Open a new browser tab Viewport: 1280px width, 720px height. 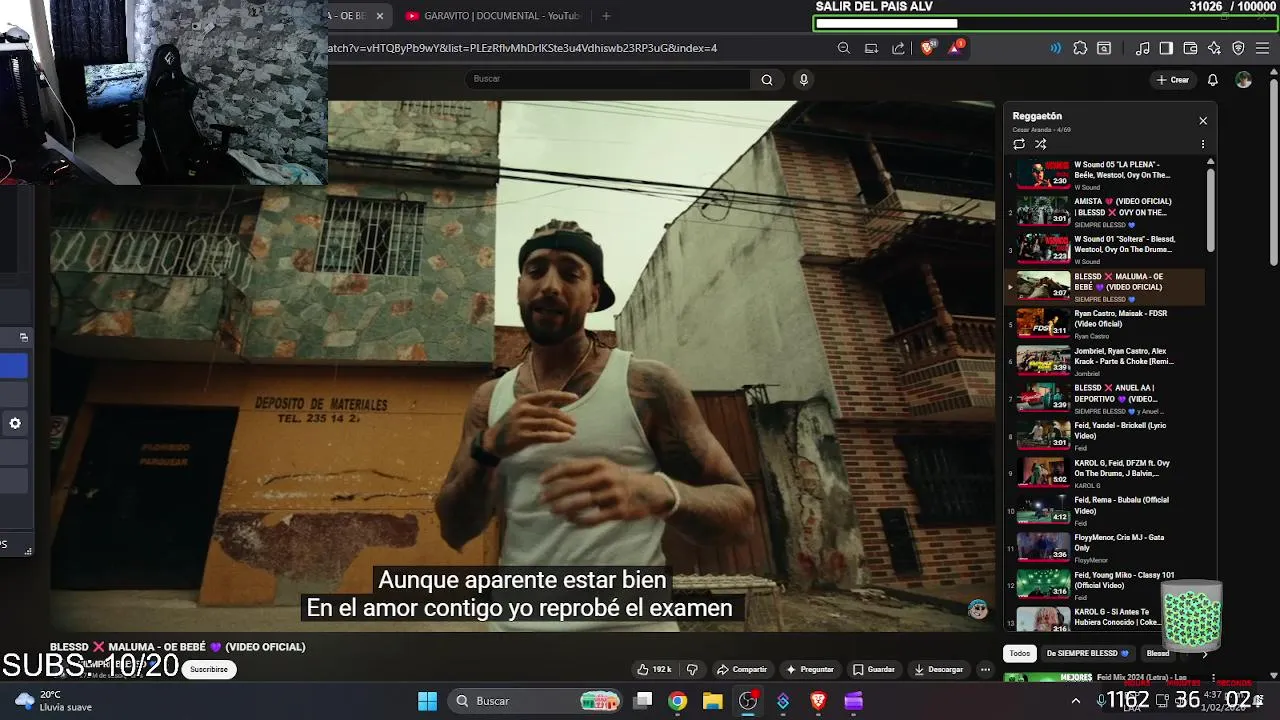606,16
